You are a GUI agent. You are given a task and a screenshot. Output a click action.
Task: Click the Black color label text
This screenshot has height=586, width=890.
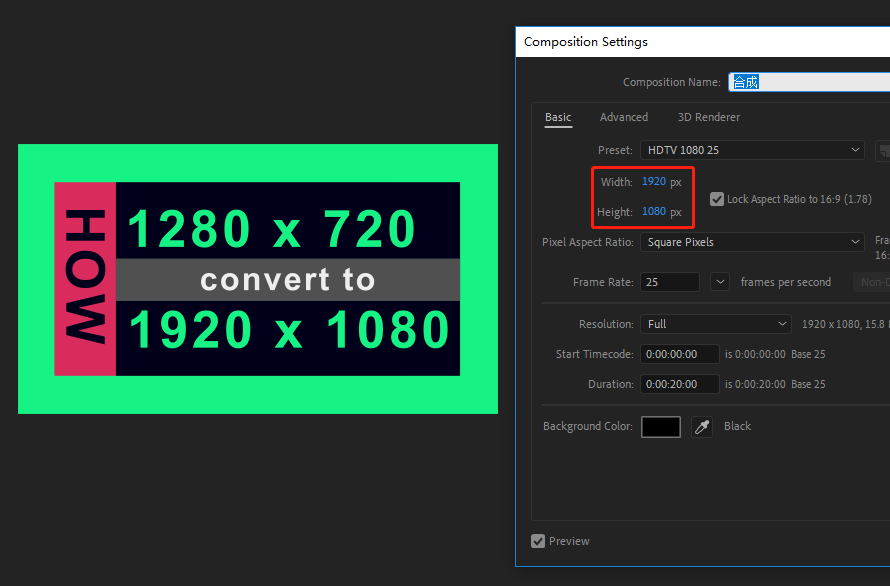[737, 426]
